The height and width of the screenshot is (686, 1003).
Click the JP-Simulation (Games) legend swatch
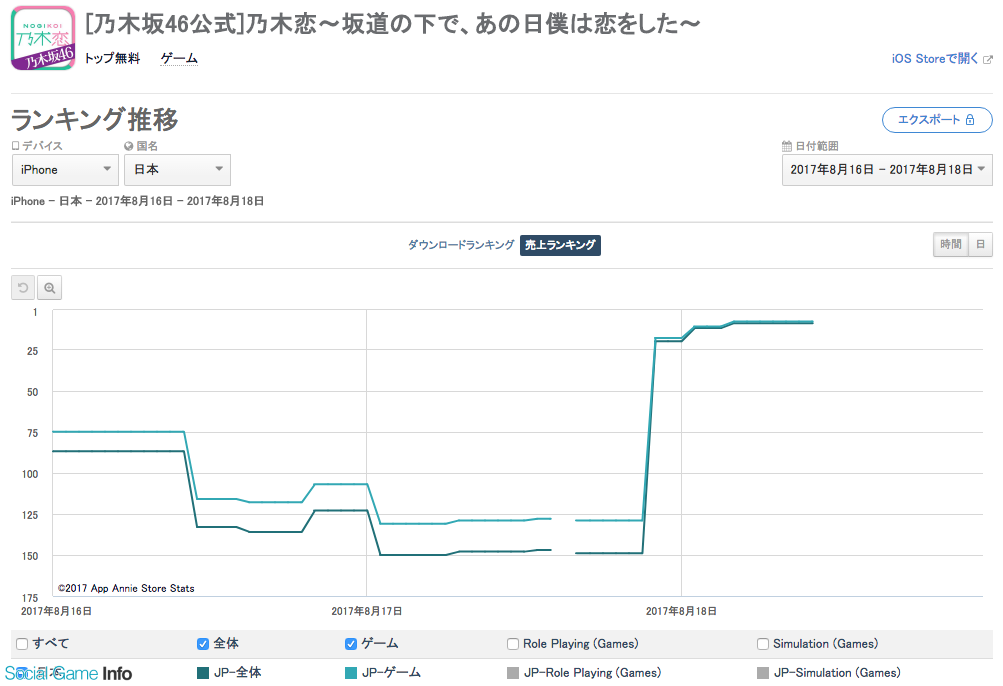point(762,673)
